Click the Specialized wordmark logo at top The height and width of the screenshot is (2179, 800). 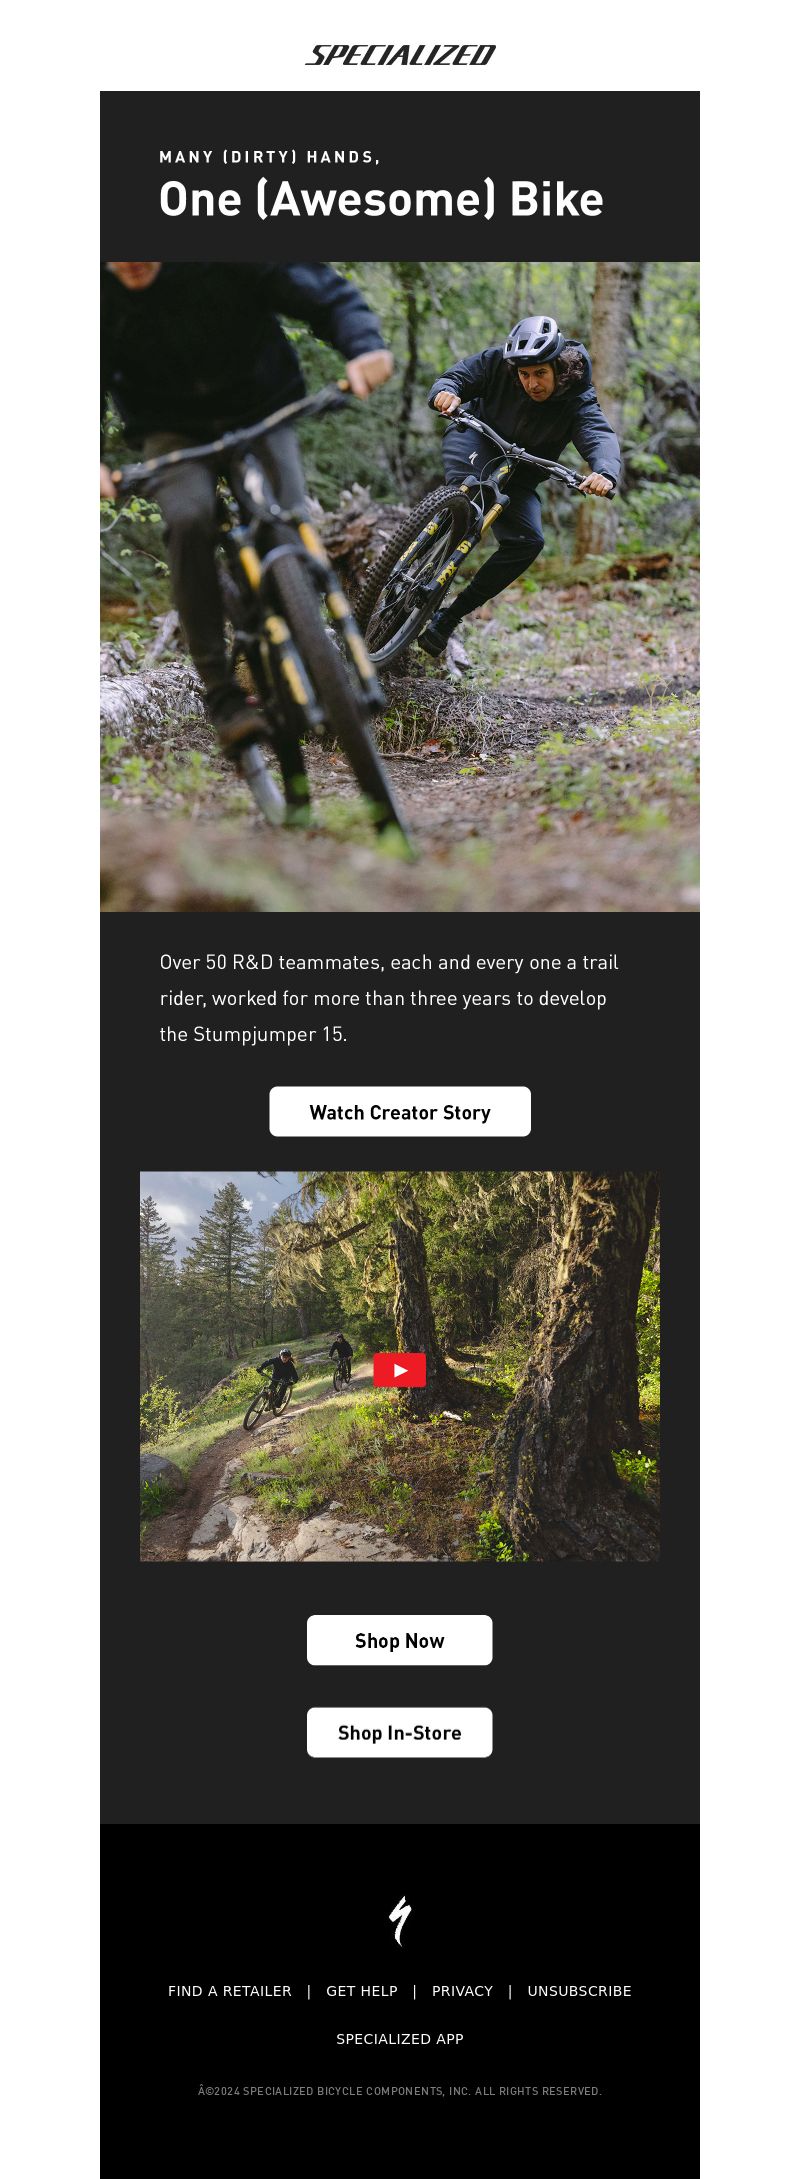pos(400,55)
